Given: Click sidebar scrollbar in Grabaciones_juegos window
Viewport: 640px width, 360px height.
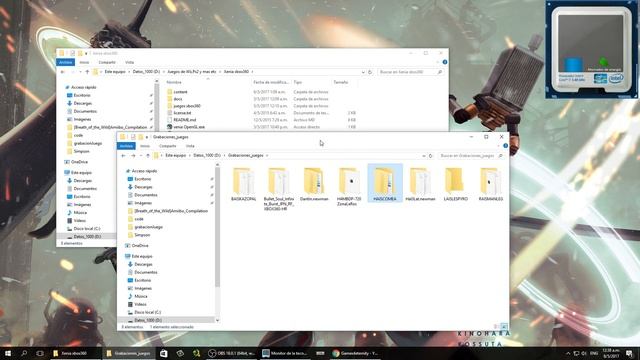Looking at the screenshot, I should pyautogui.click(x=217, y=227).
